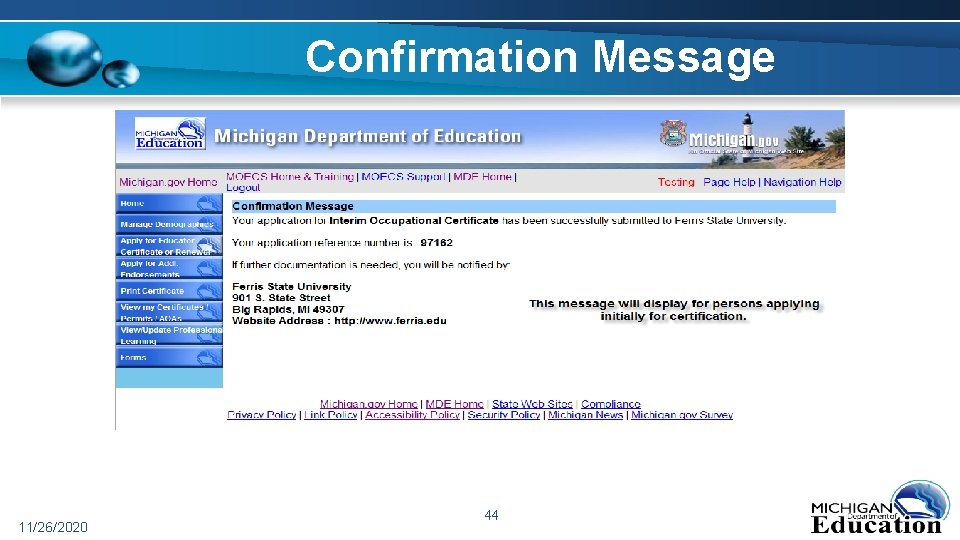Click the Ferris State University address name
960x540 pixels.
(x=291, y=287)
